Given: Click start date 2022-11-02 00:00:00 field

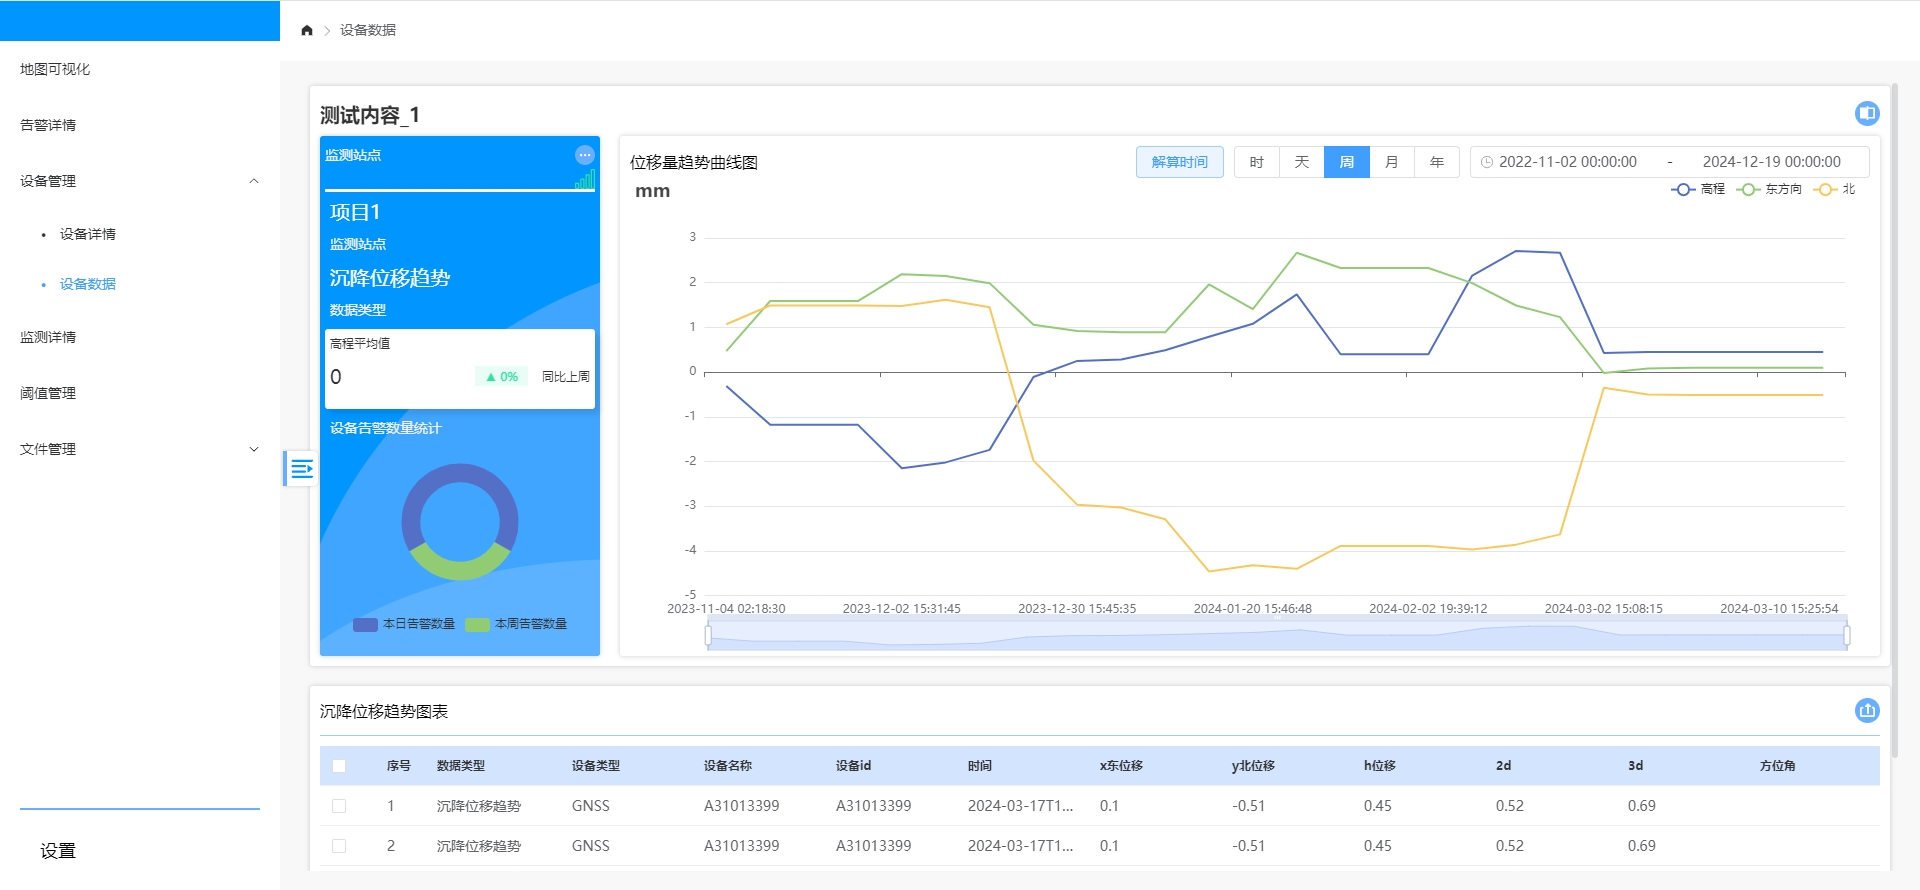Looking at the screenshot, I should (x=1568, y=162).
